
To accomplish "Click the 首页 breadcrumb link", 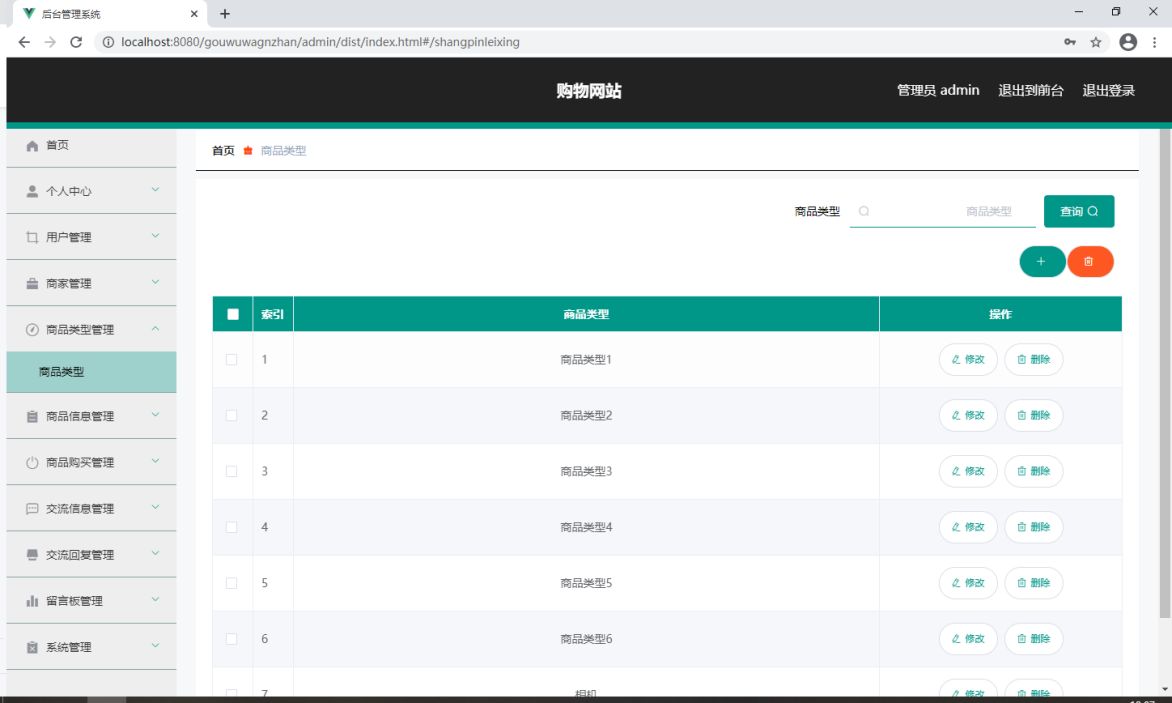I will click(223, 151).
